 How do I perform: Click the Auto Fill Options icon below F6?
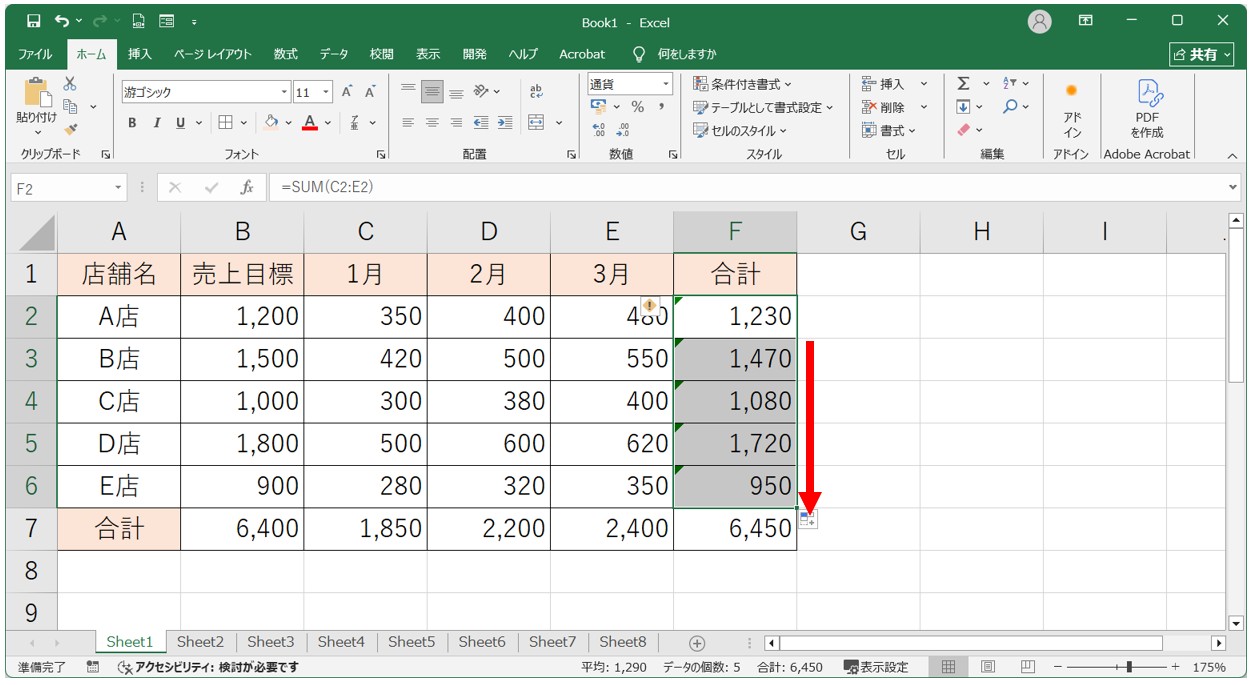click(x=808, y=519)
